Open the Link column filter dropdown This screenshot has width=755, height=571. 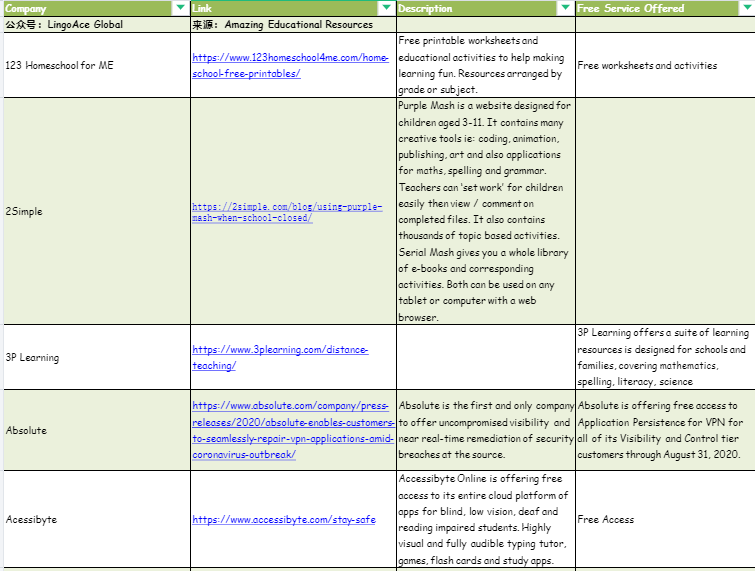(x=386, y=8)
